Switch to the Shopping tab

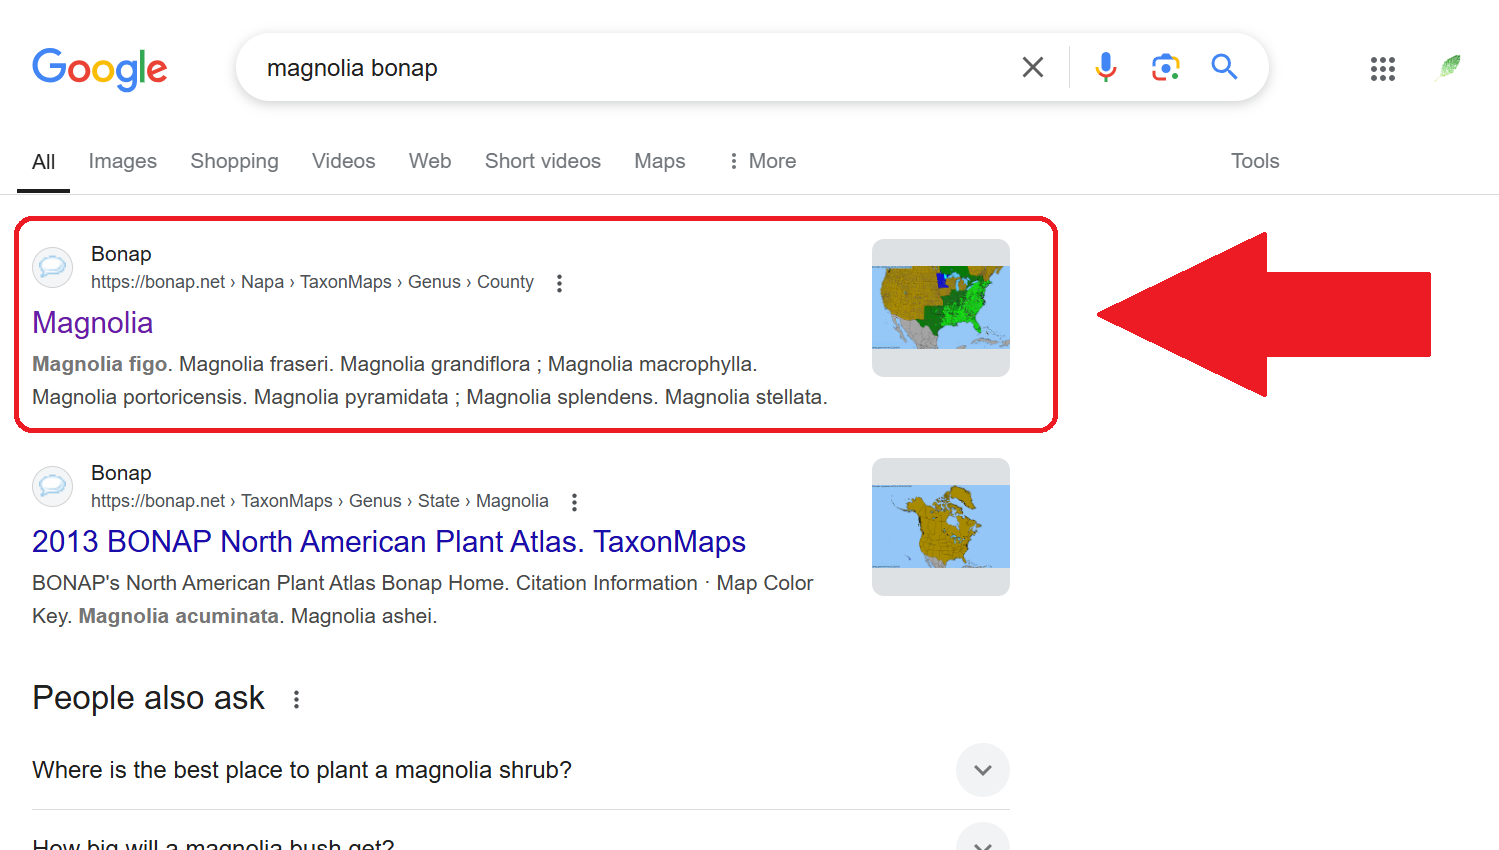[234, 161]
